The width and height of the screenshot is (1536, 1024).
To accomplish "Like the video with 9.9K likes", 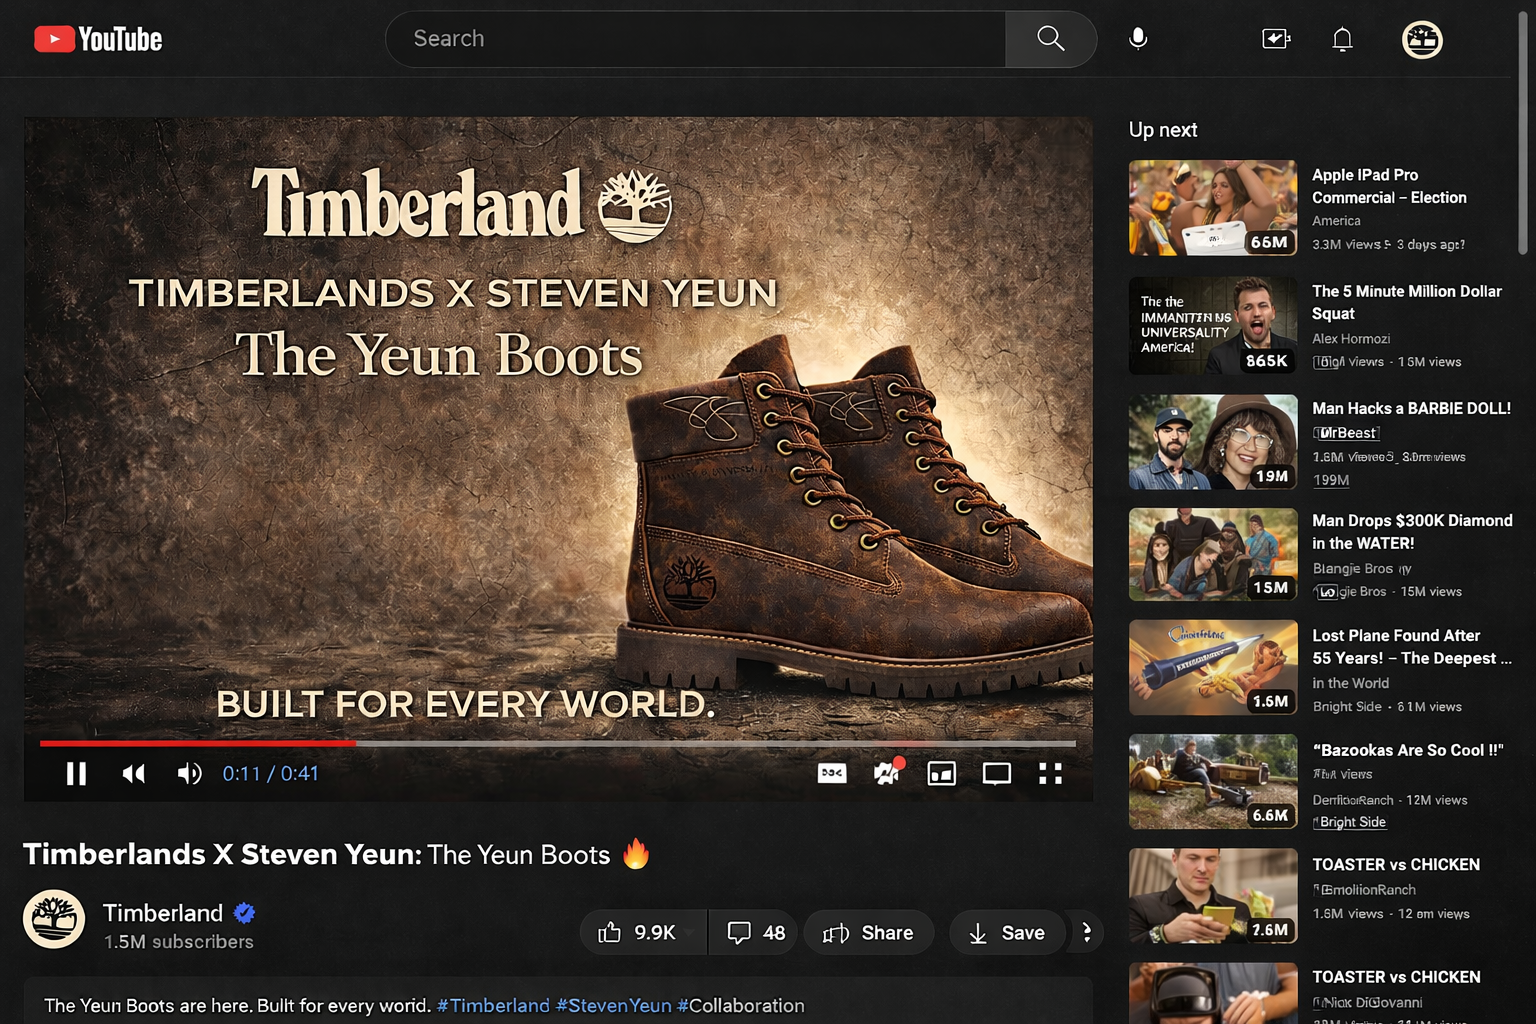I will coord(643,932).
